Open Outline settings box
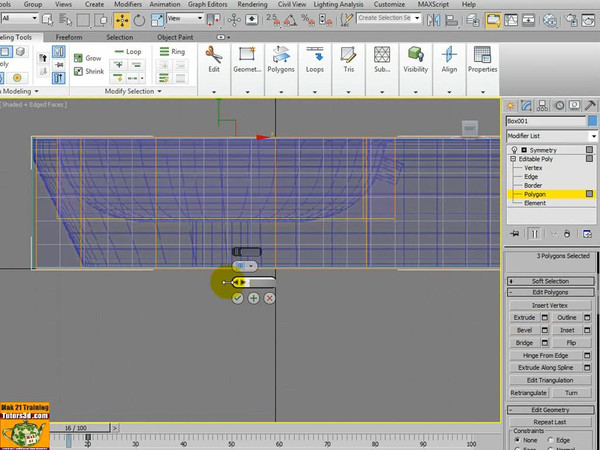The width and height of the screenshot is (600, 450). tap(587, 318)
